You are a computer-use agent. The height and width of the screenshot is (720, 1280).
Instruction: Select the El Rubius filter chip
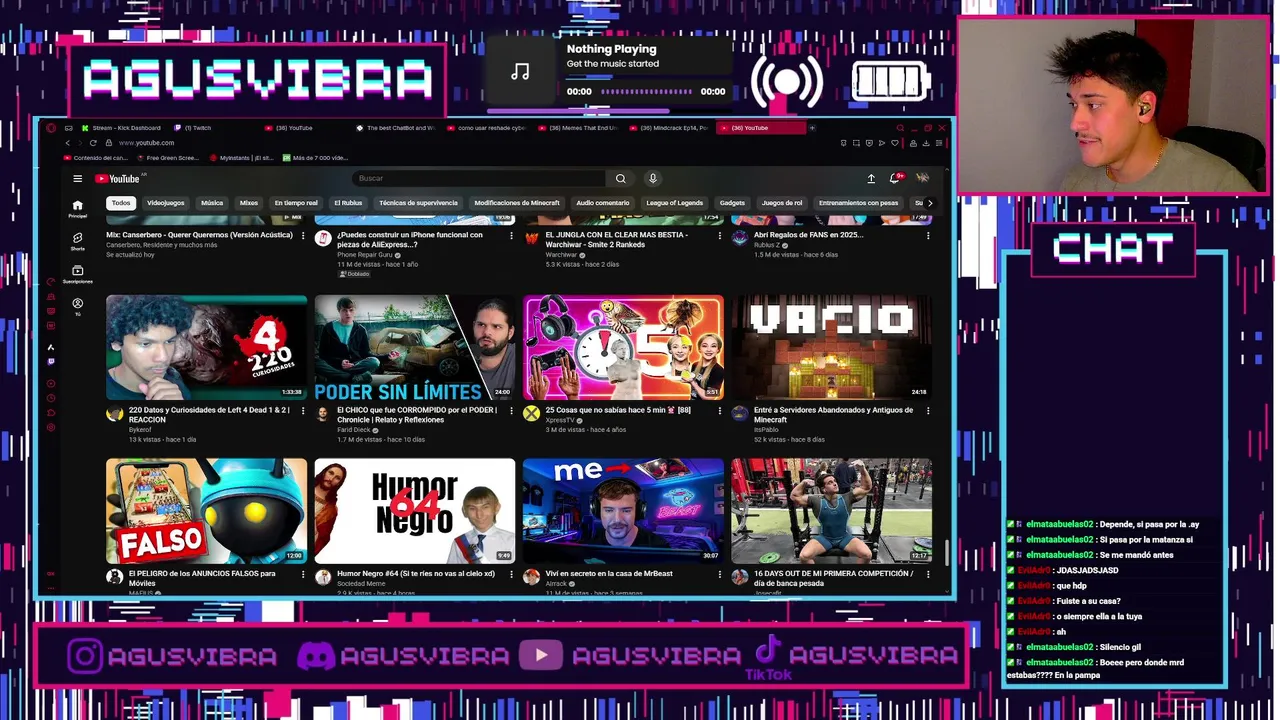(x=348, y=203)
